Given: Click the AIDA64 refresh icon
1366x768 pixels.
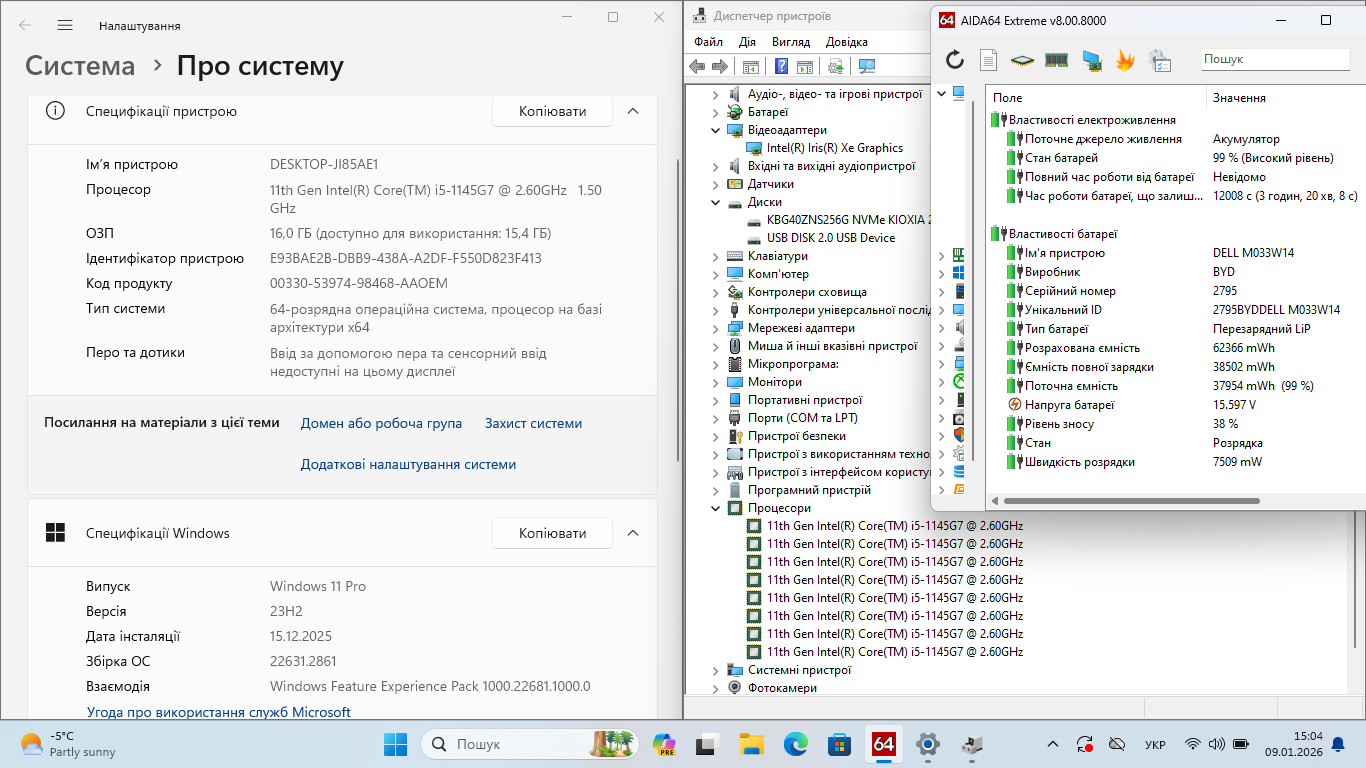Looking at the screenshot, I should tap(955, 61).
